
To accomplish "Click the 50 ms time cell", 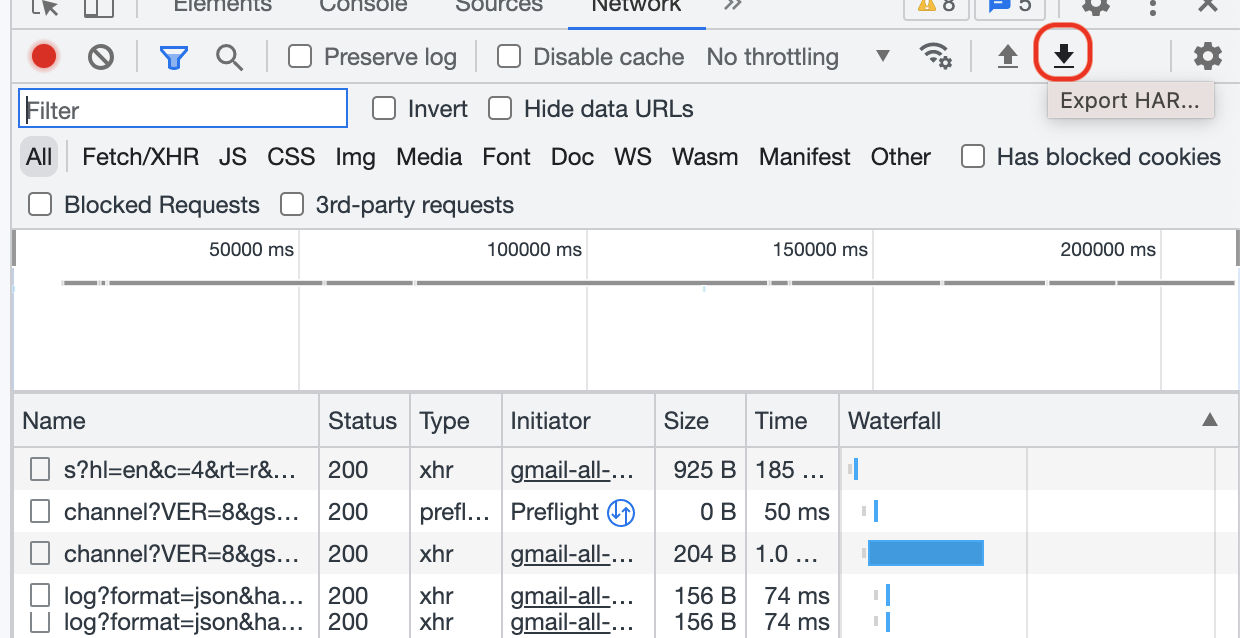I will (x=797, y=512).
